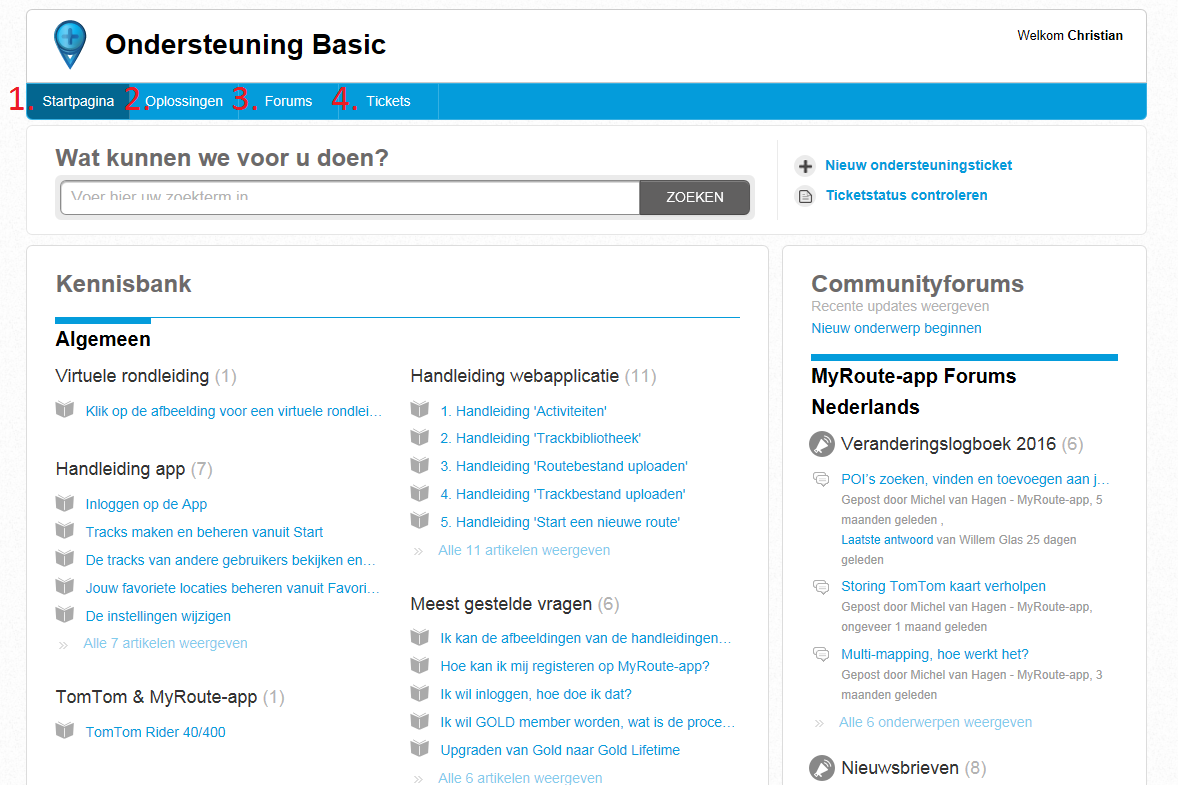Open Nieuw ondersteuningsticket link
The image size is (1178, 785).
tap(918, 165)
